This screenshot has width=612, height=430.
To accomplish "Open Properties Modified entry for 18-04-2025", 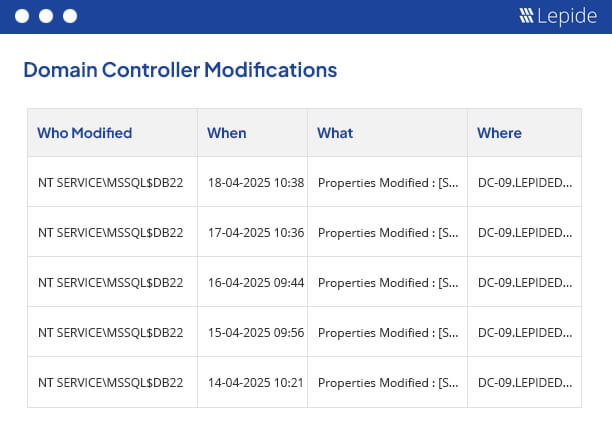I will [x=388, y=183].
